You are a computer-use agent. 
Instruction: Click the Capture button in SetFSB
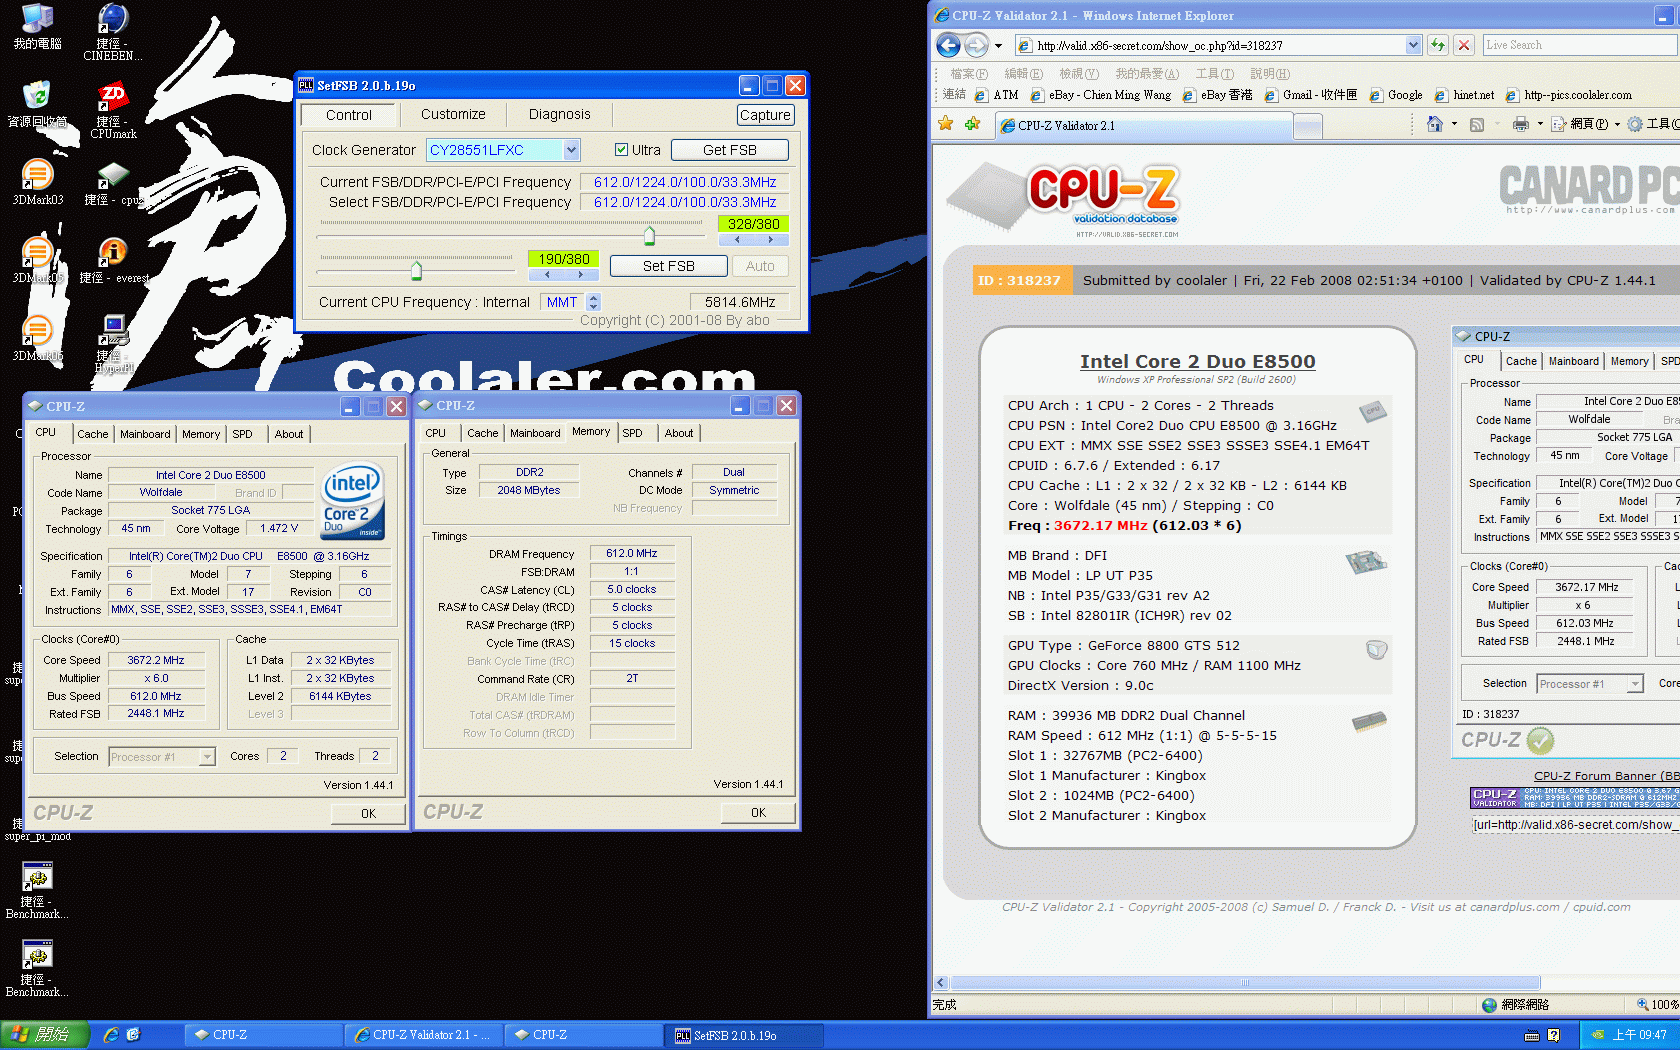pyautogui.click(x=765, y=115)
